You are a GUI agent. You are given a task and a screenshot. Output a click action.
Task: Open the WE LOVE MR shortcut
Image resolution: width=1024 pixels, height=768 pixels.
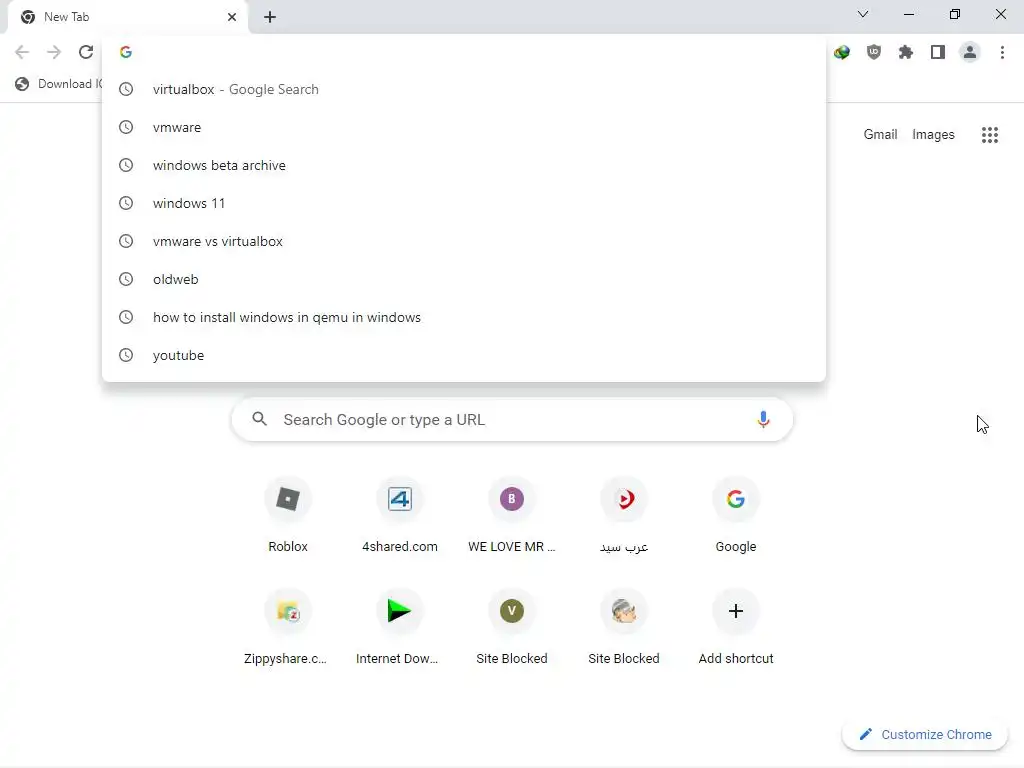[512, 516]
